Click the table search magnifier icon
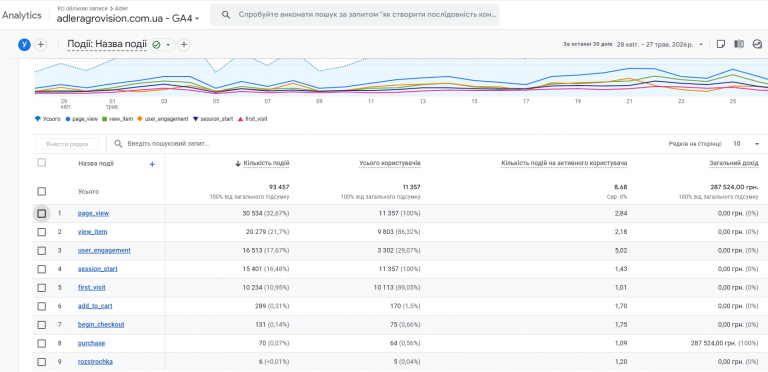Image resolution: width=768 pixels, height=372 pixels. [x=118, y=144]
